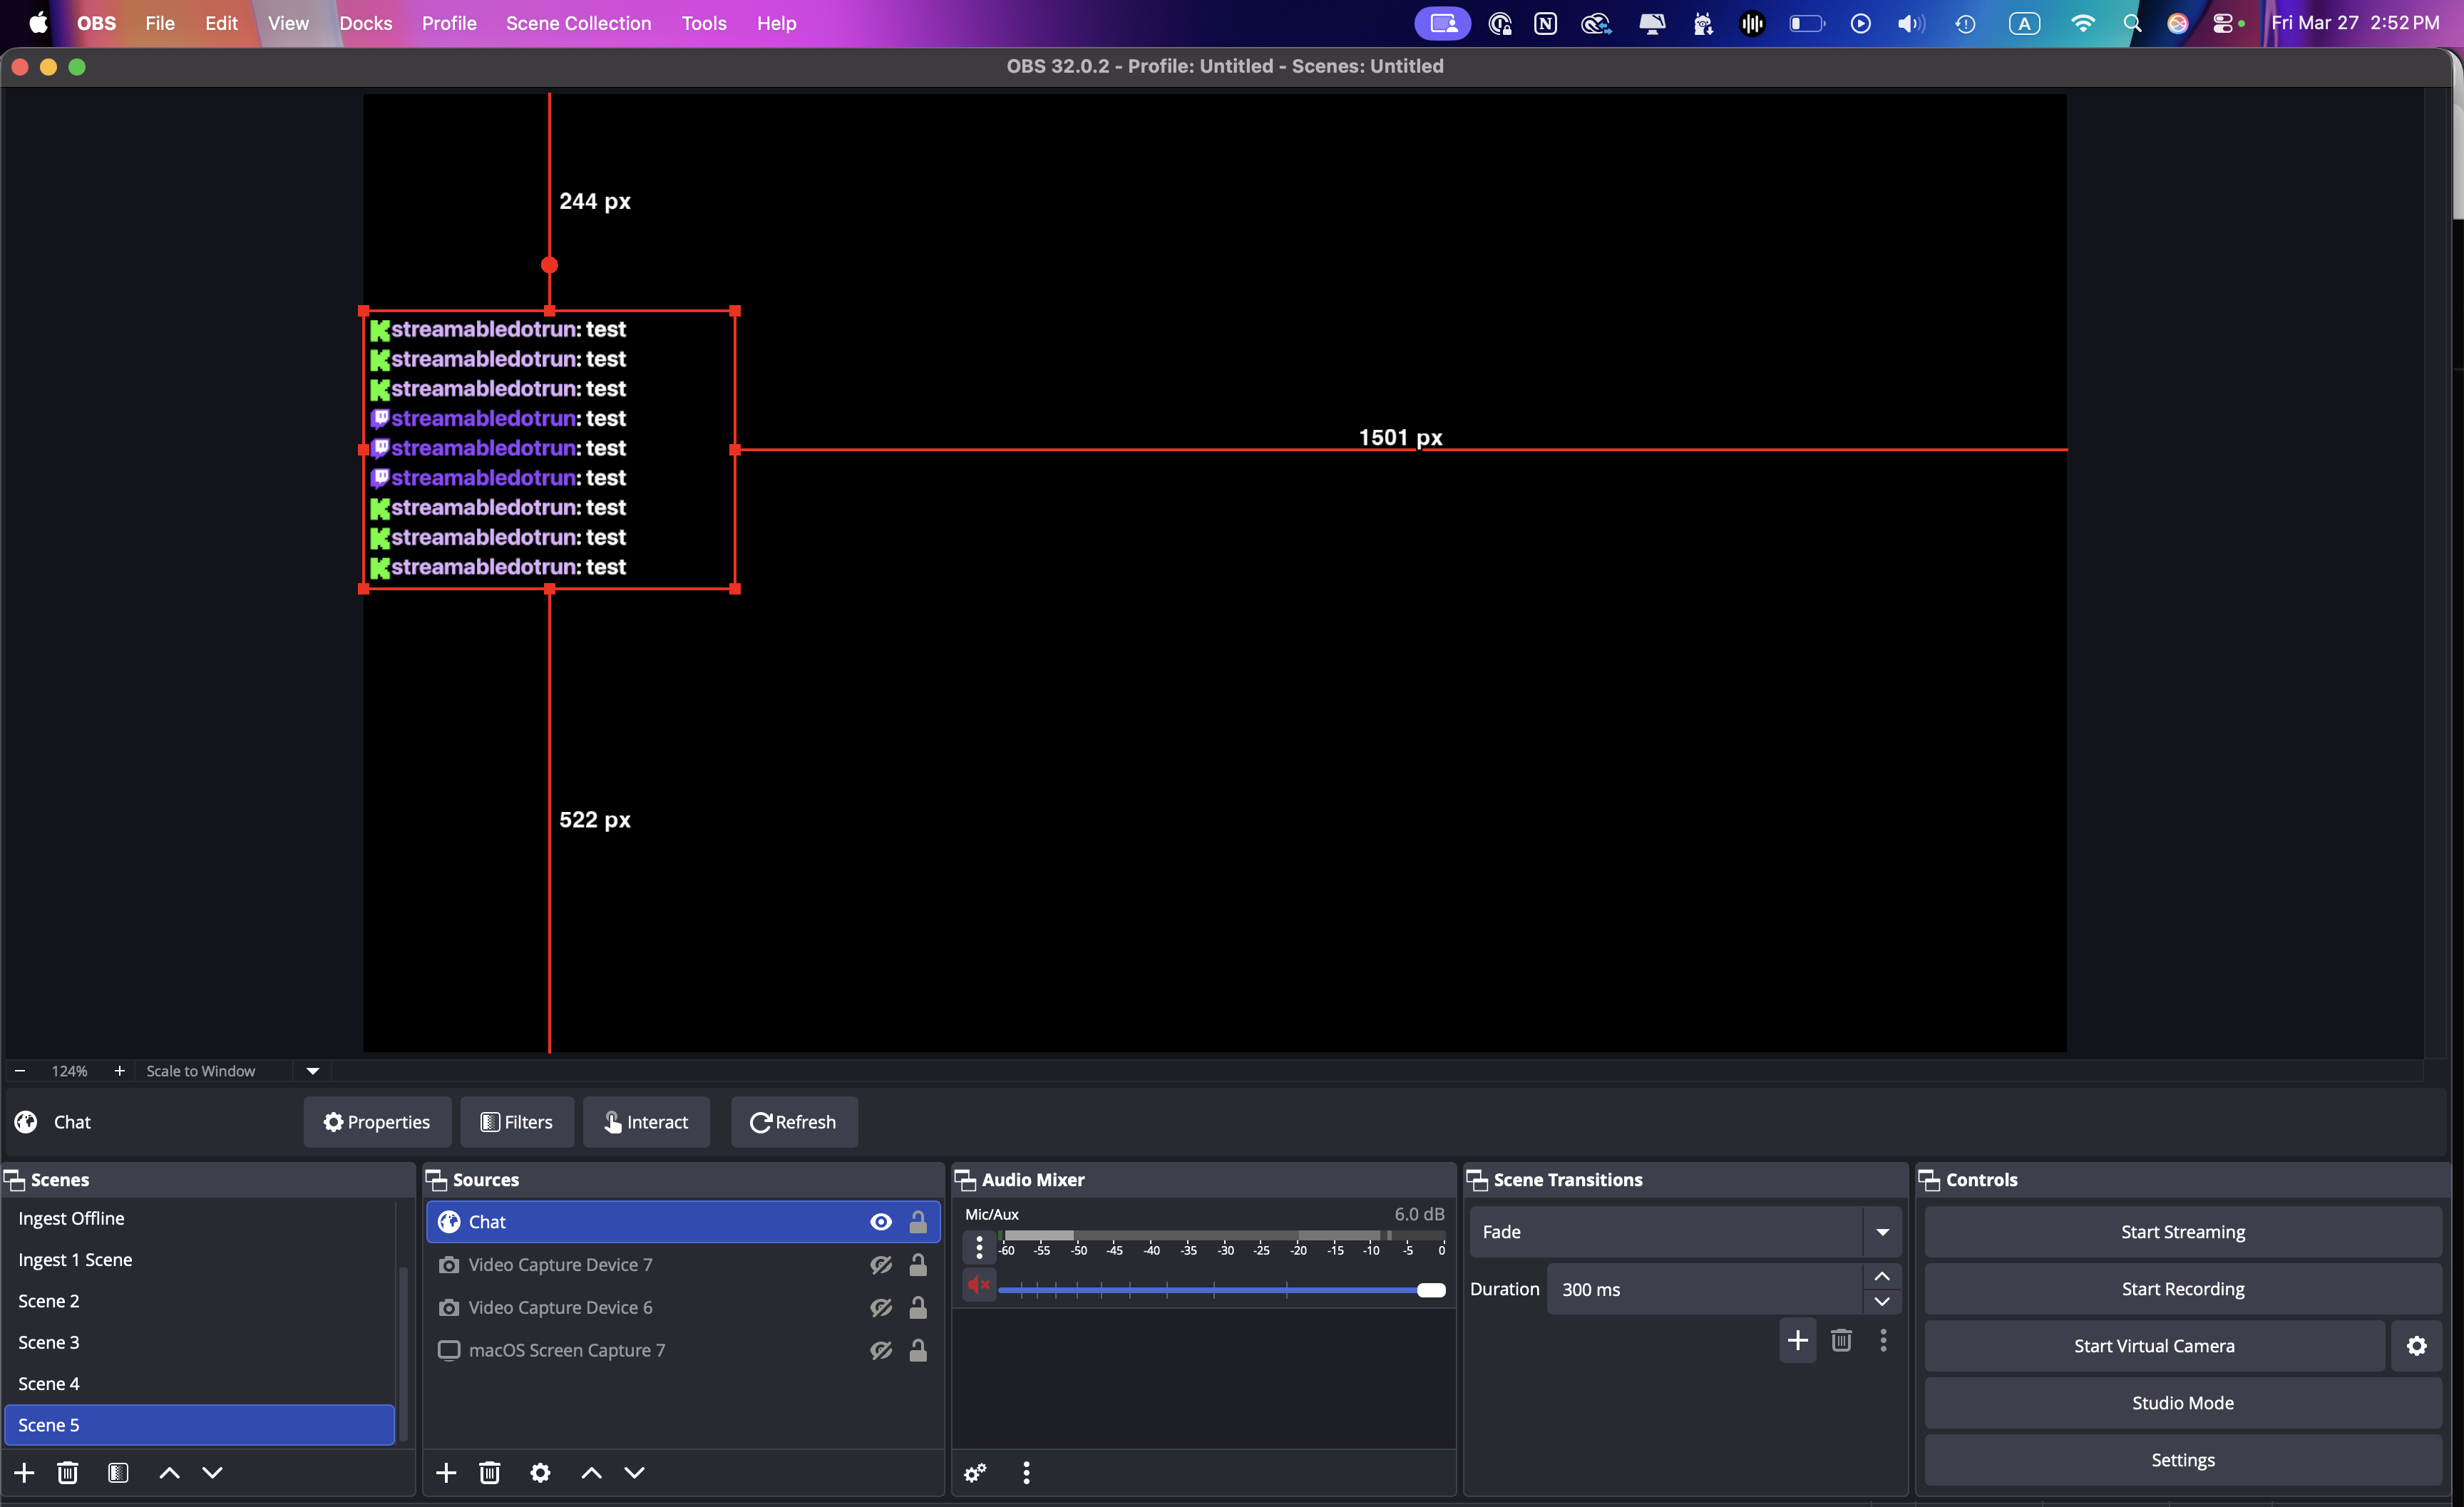Open the Fade transition dropdown

tap(1884, 1232)
